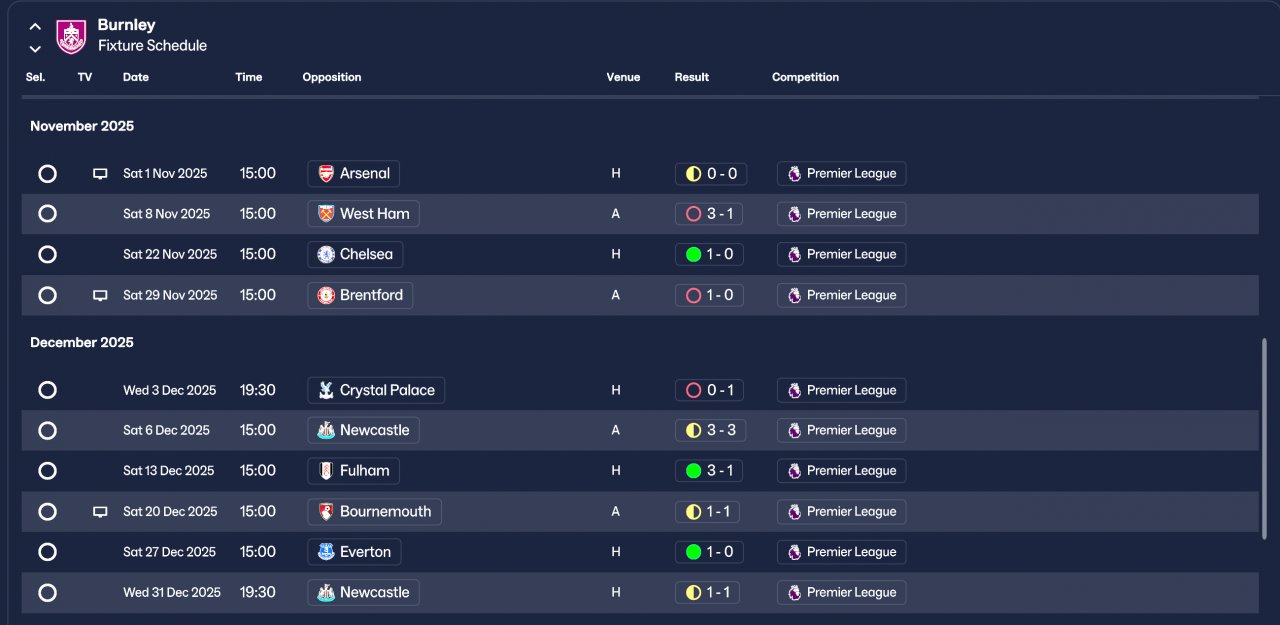Select the Chelsea fixture radio button
1280x625 pixels.
[x=47, y=255]
